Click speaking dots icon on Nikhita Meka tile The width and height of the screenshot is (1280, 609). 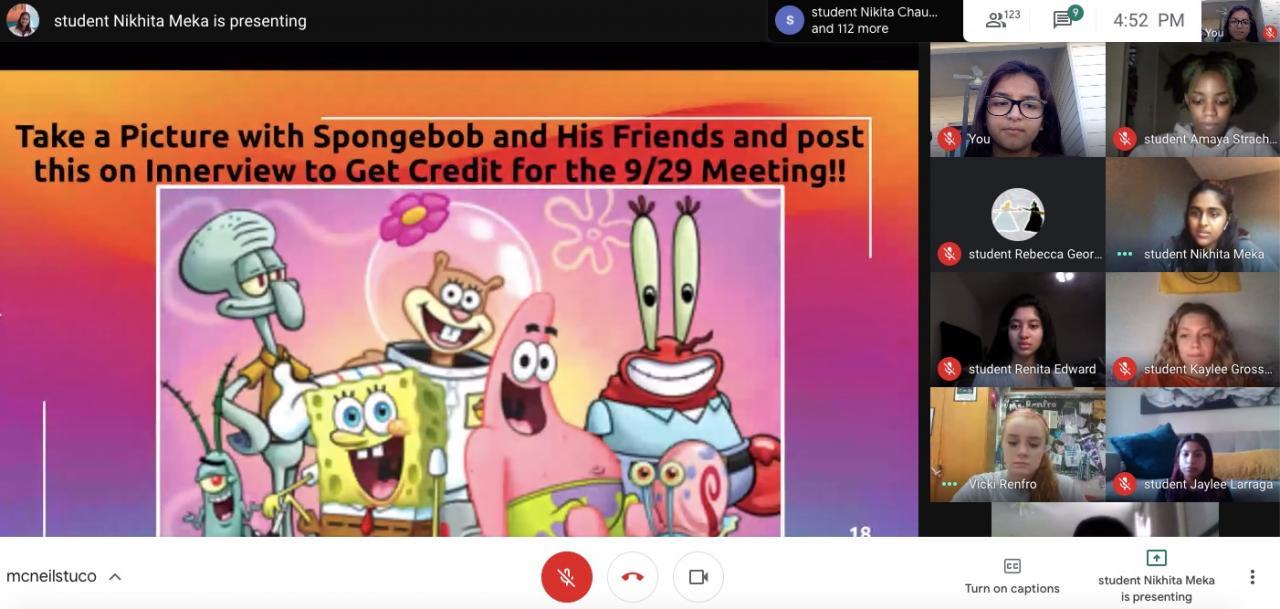1125,254
